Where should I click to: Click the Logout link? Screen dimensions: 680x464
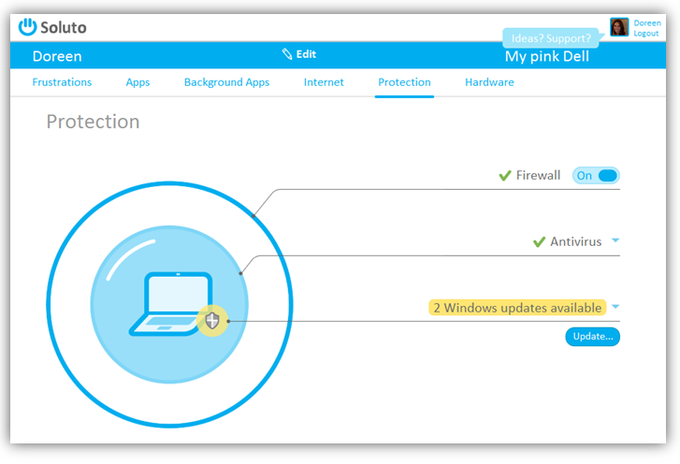coord(646,33)
